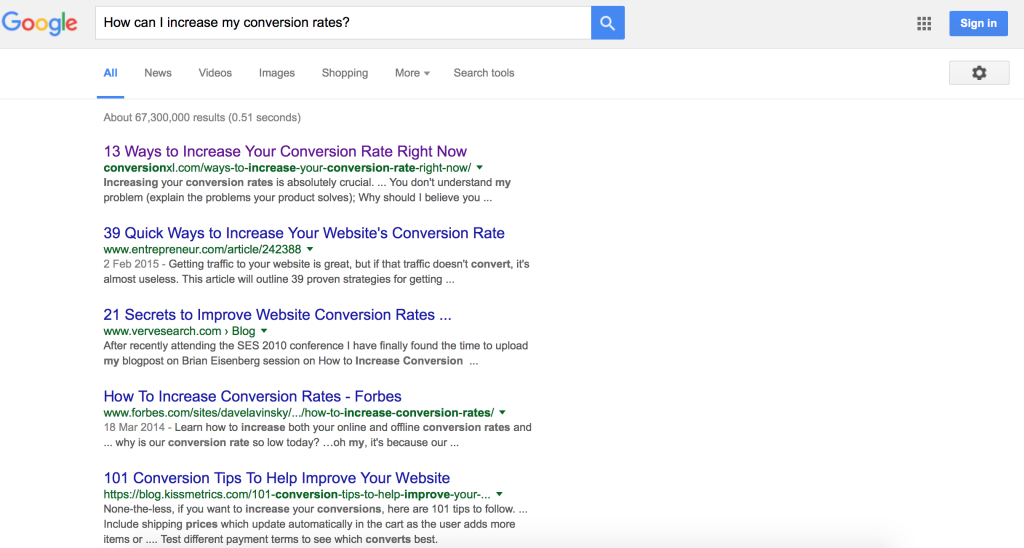Switch to the Videos tab
Viewport: 1024px width, 548px height.
click(x=215, y=73)
